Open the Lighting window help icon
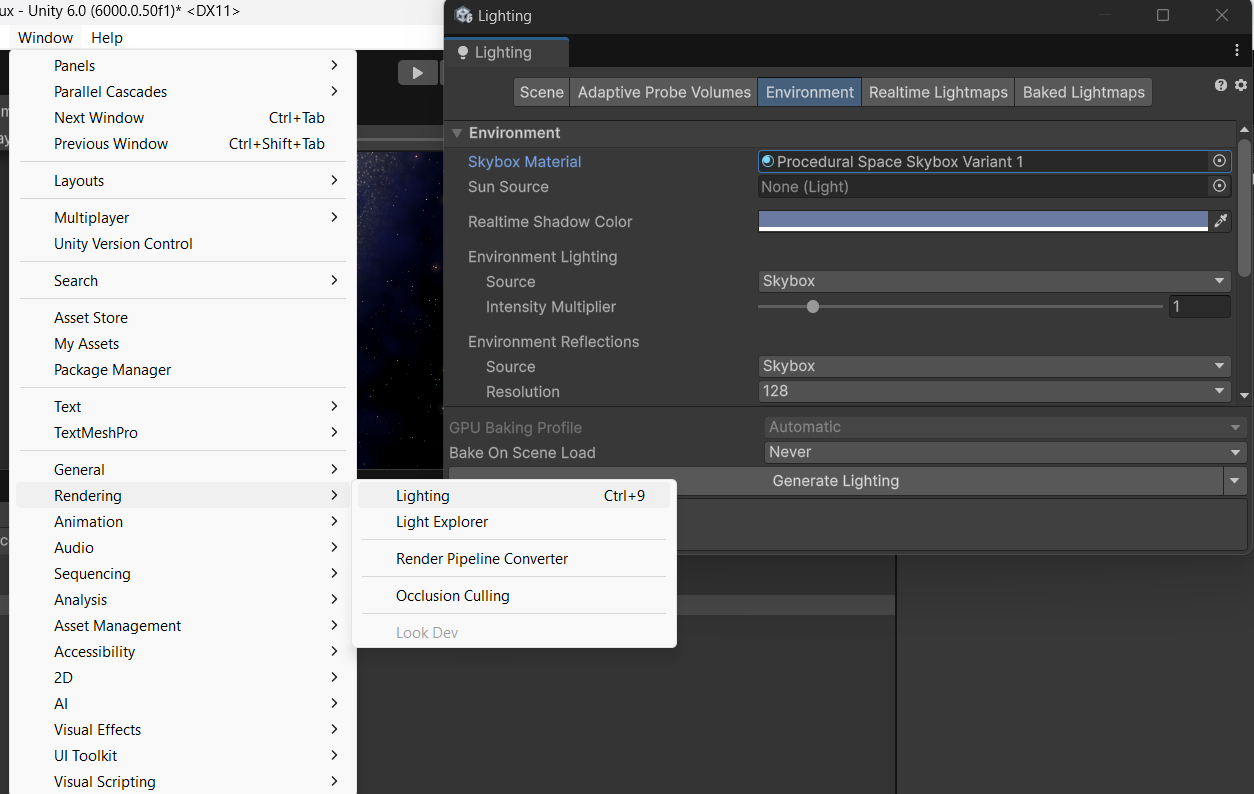This screenshot has width=1254, height=794. 1221,86
